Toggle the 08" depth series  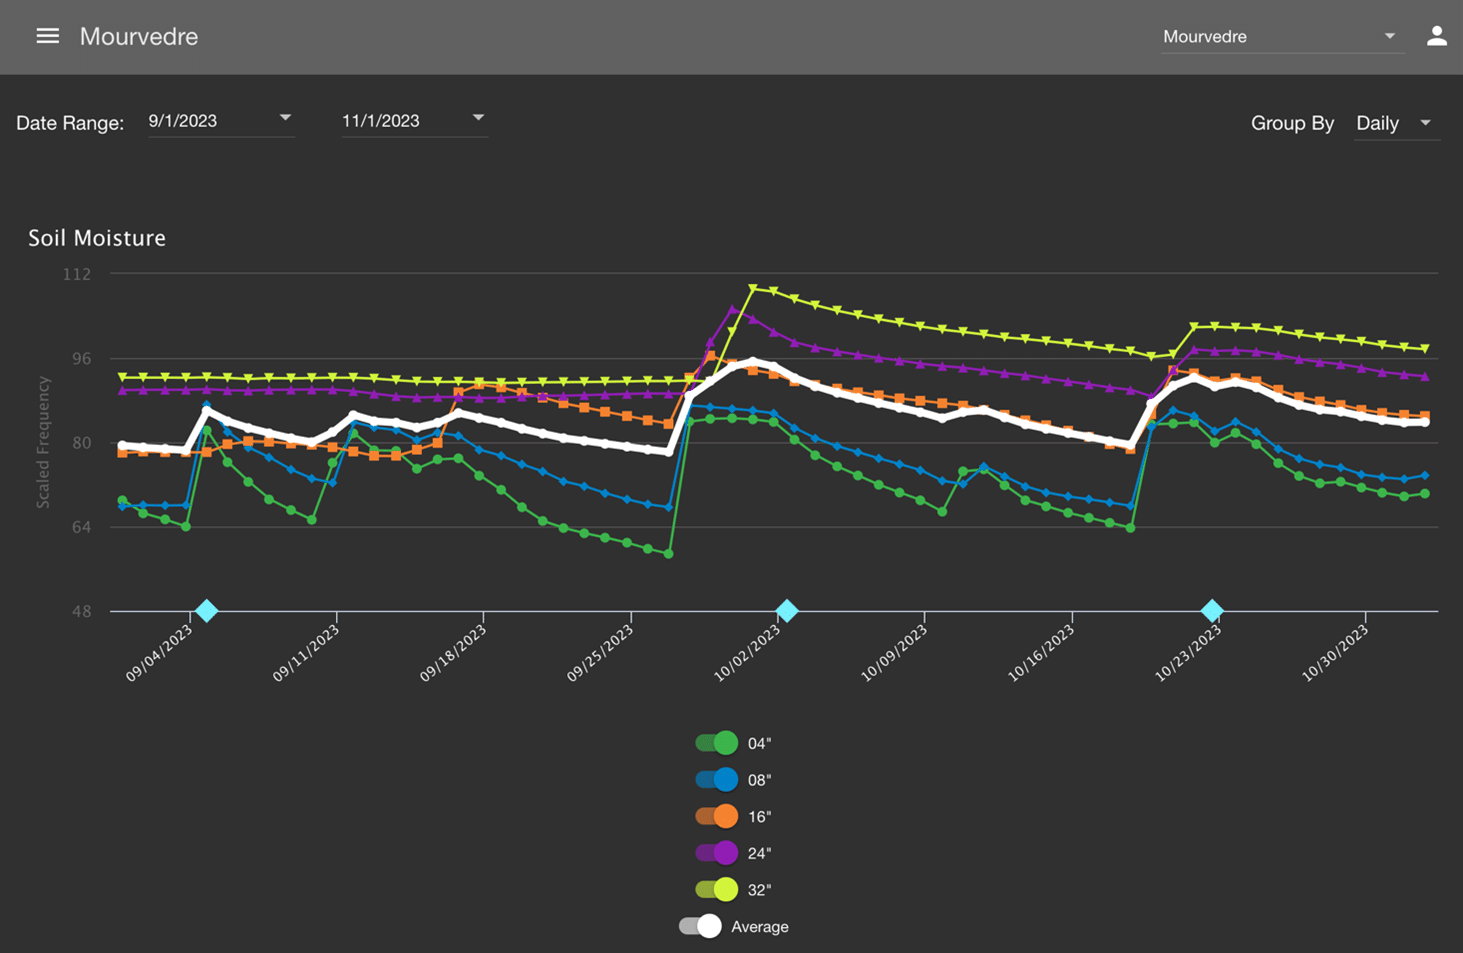point(717,780)
